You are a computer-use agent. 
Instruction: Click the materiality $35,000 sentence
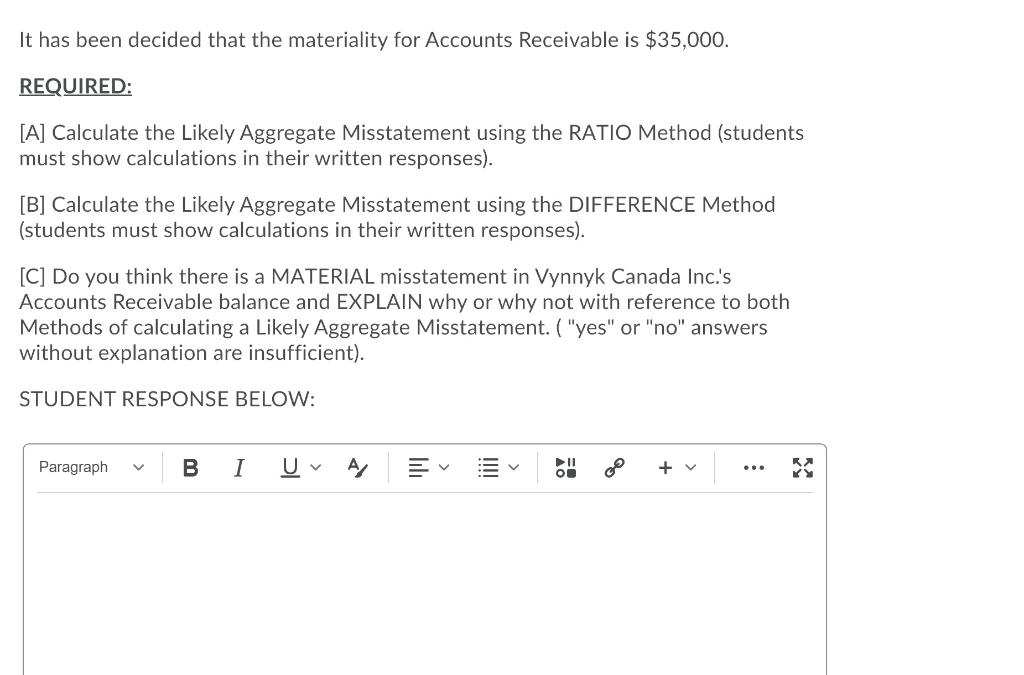point(374,40)
